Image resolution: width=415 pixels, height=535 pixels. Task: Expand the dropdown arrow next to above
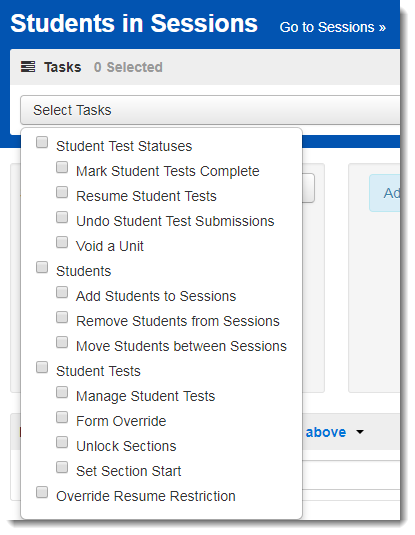[x=360, y=432]
